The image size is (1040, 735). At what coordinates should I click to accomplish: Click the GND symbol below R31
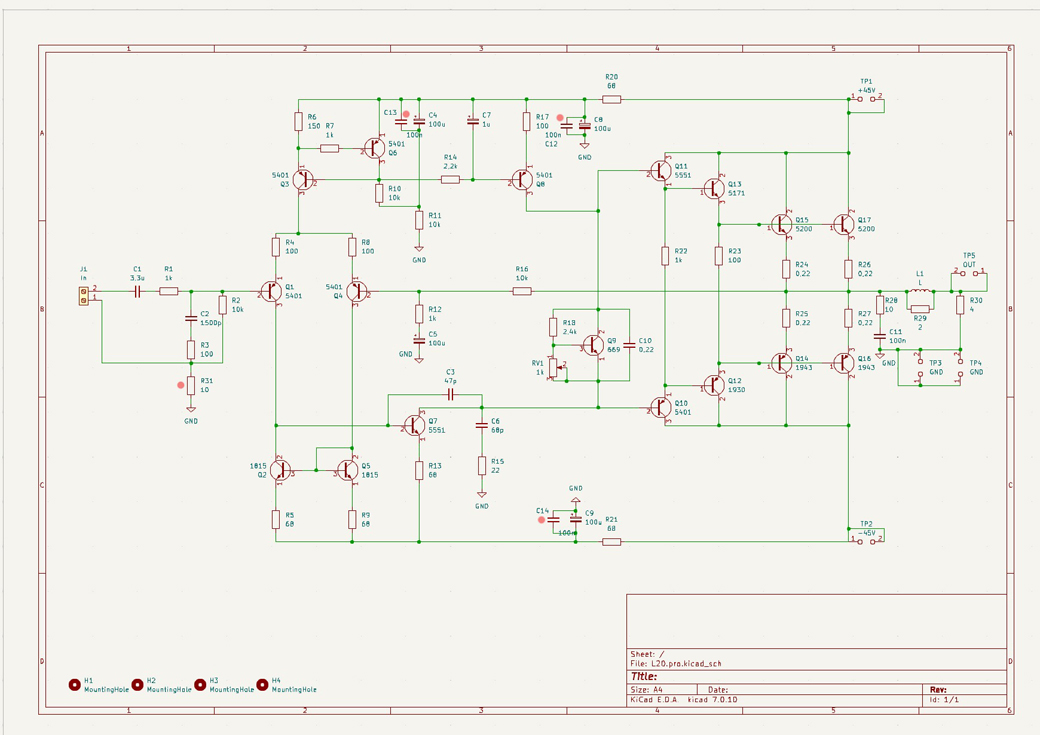pos(191,409)
